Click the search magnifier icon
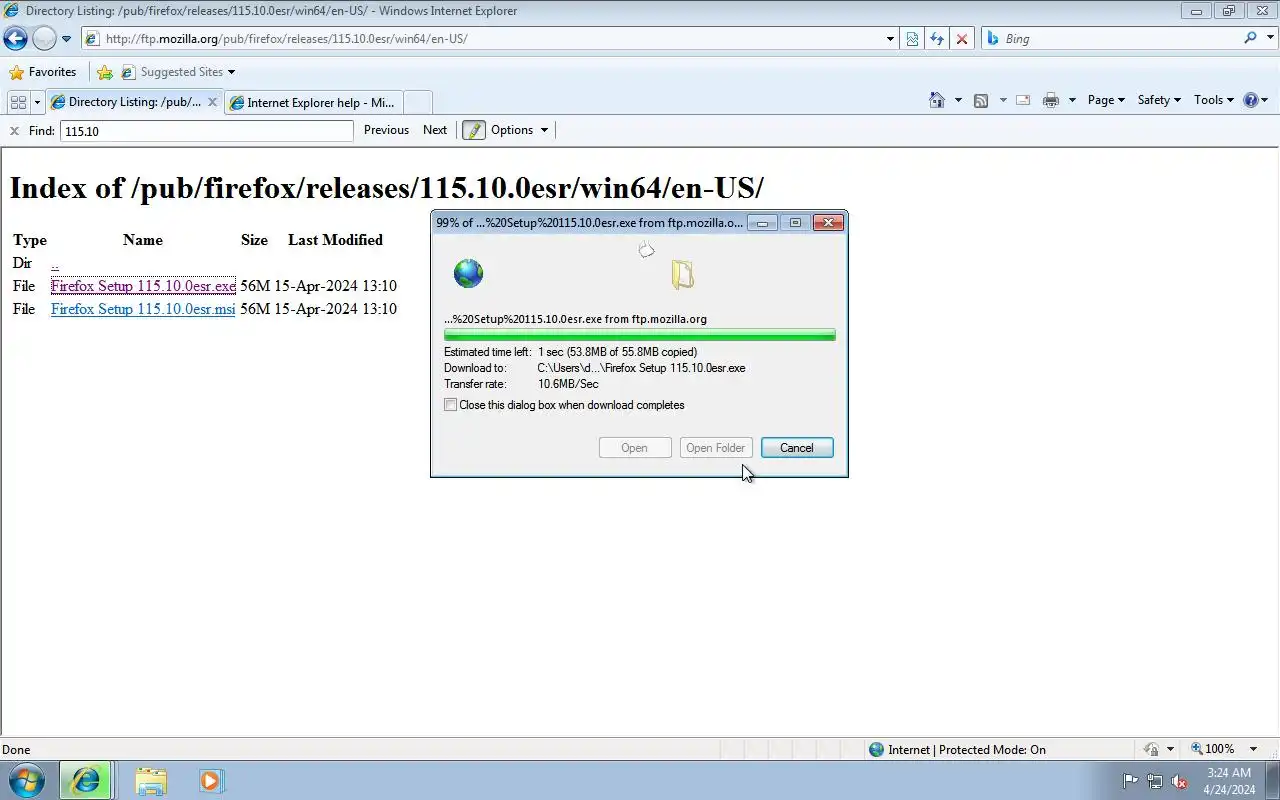Viewport: 1280px width, 800px height. point(1250,38)
